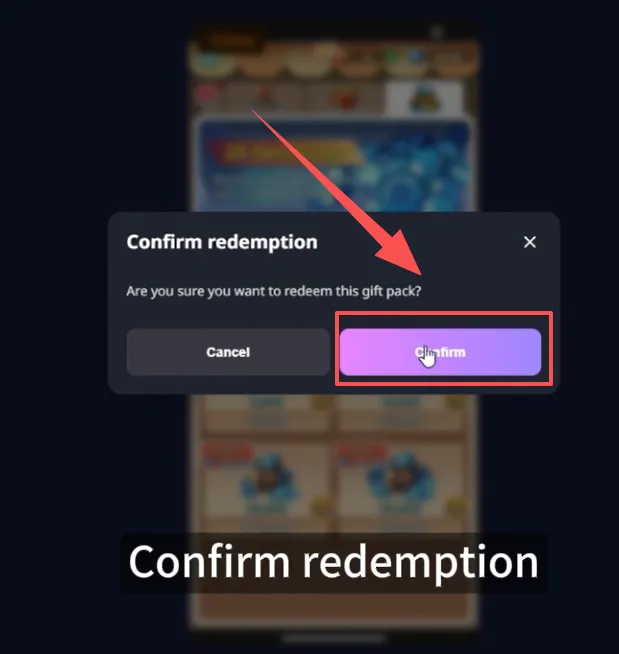
Task: Select the highlighted white tab with blue character
Action: click(x=424, y=98)
